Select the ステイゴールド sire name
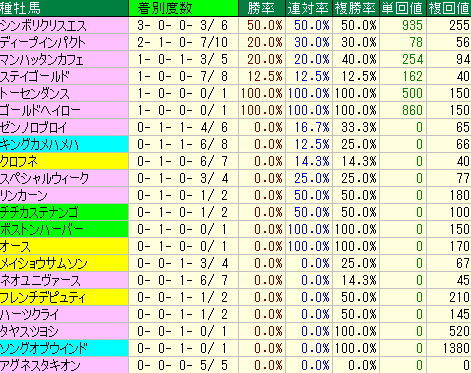471x373 pixels. pyautogui.click(x=35, y=76)
